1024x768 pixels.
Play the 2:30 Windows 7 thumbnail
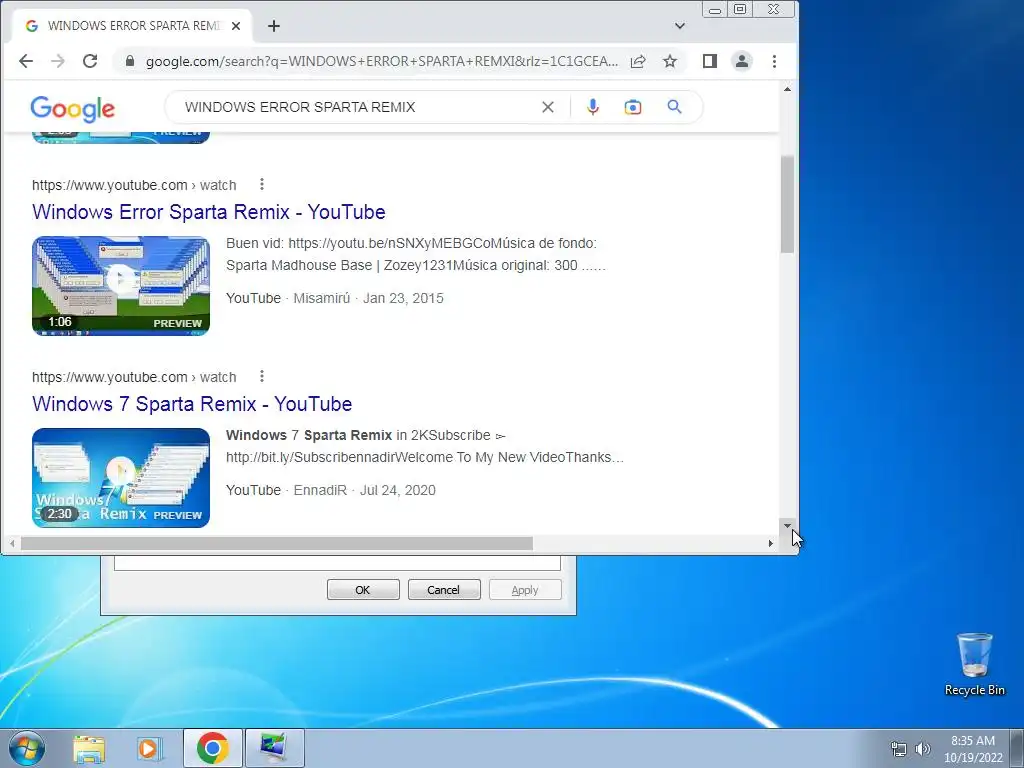pyautogui.click(x=121, y=478)
